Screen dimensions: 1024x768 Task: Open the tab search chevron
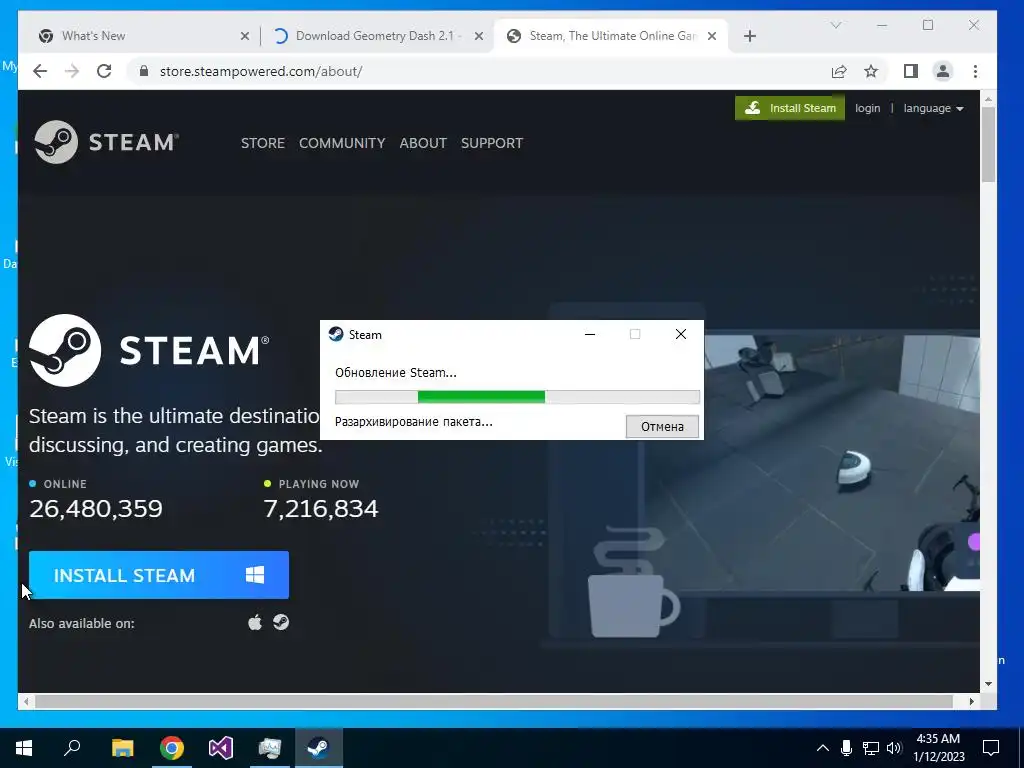point(836,25)
